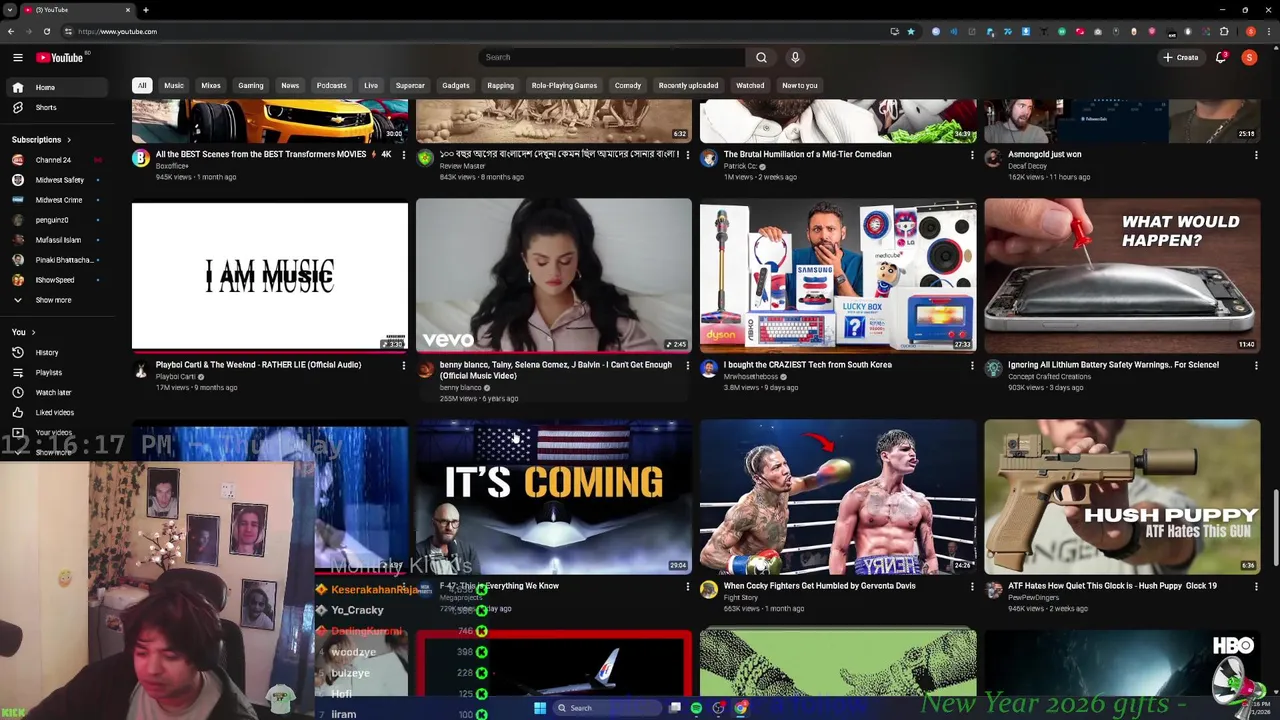Start voice search with the microphone icon
The image size is (1280, 720).
pos(795,57)
